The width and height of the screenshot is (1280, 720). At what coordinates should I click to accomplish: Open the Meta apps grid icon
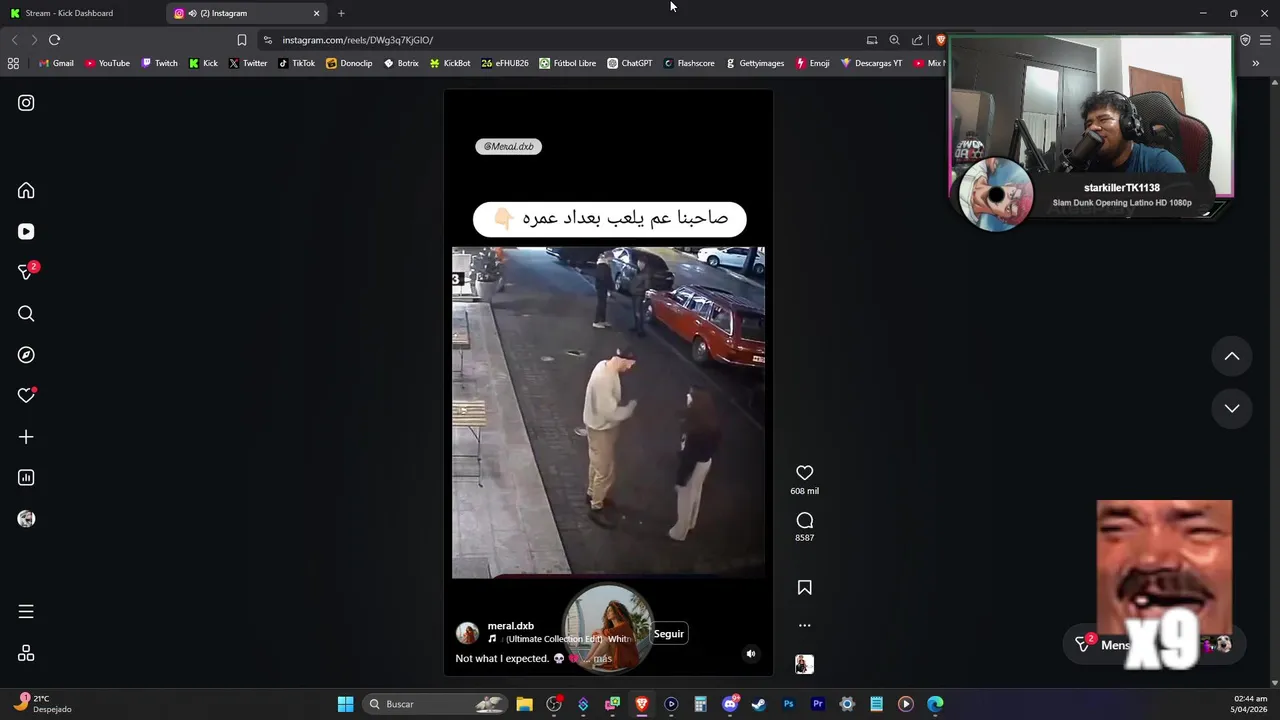pyautogui.click(x=26, y=653)
